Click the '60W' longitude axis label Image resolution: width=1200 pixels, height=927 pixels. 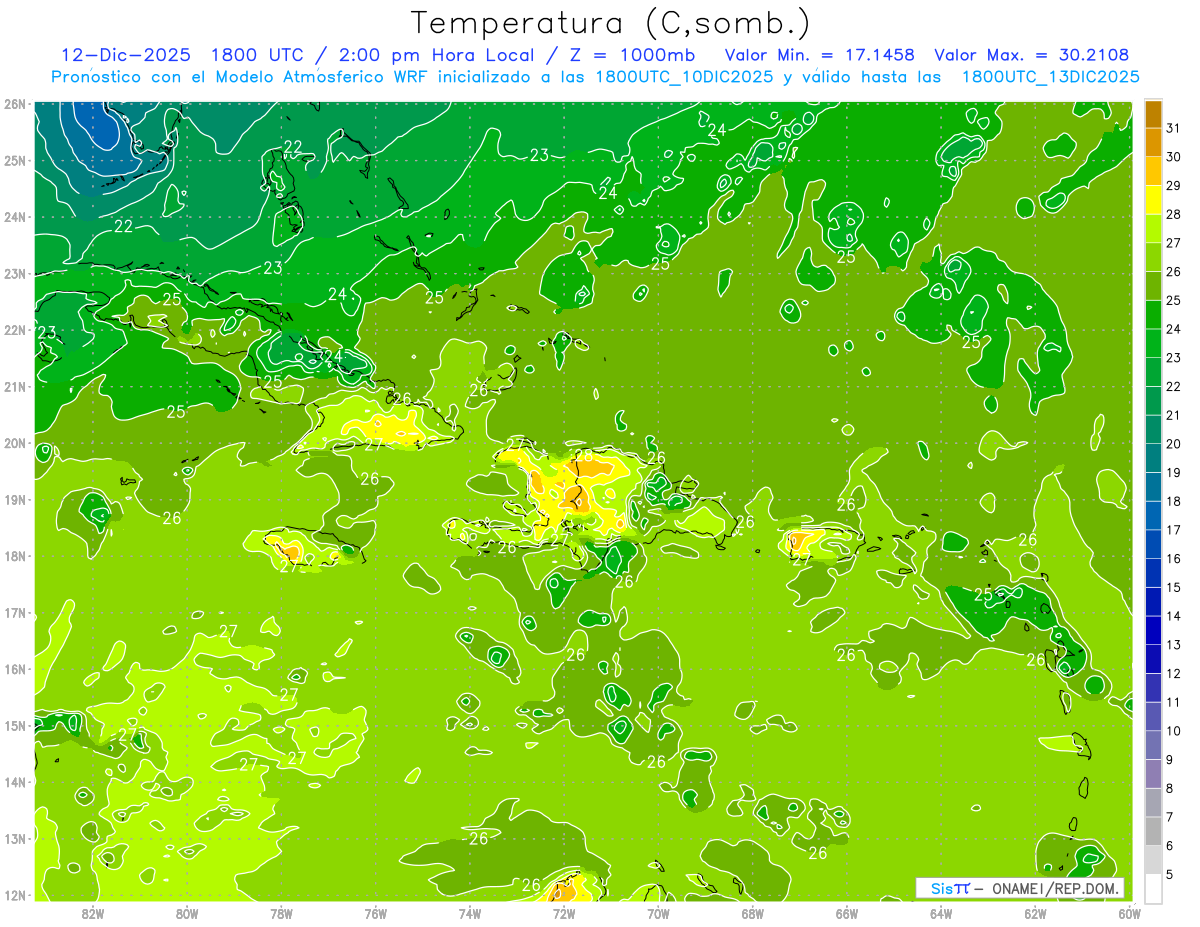click(x=1129, y=913)
